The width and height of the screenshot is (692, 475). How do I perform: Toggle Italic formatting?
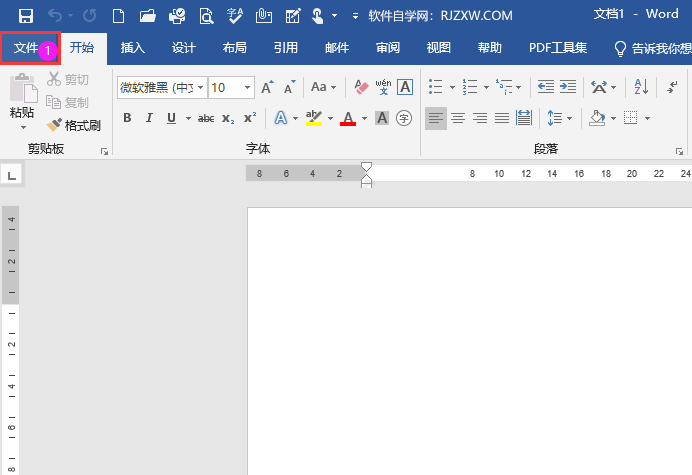point(149,118)
